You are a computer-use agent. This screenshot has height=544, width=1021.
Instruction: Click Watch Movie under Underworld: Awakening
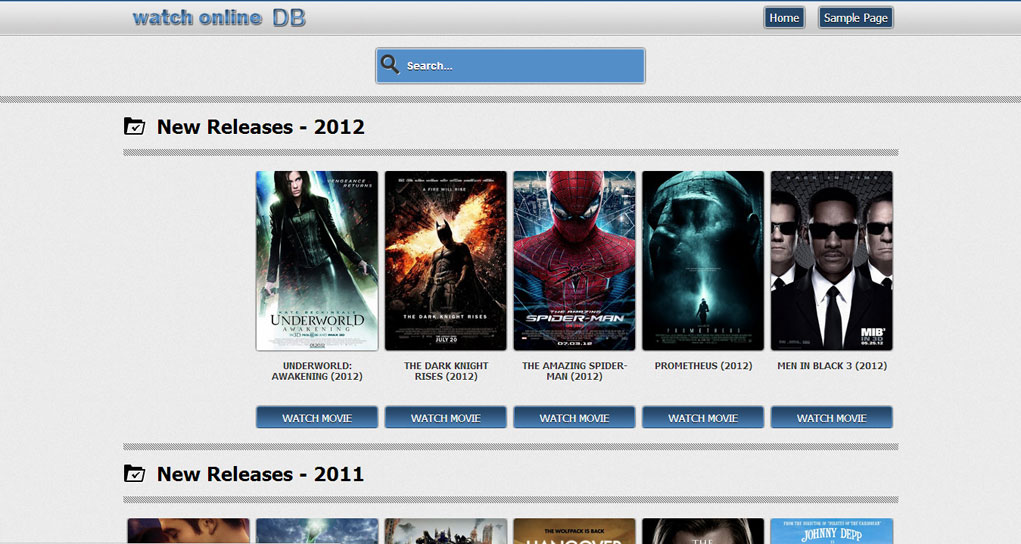pos(317,418)
